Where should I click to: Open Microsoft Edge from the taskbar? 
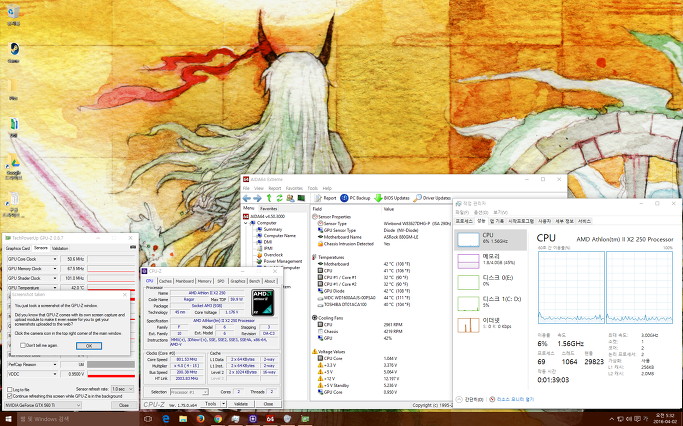point(166,419)
